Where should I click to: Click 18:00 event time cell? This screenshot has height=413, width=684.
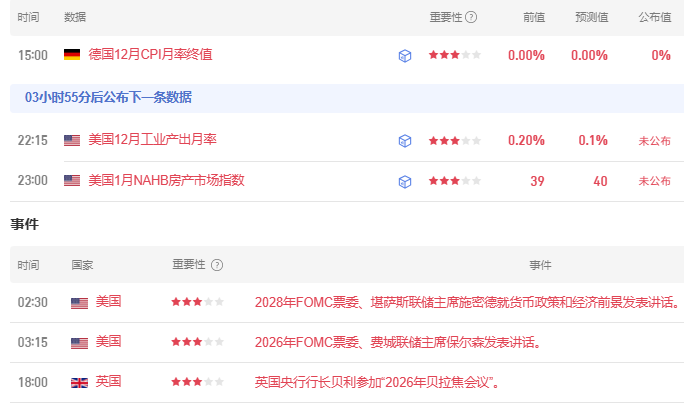click(x=33, y=382)
